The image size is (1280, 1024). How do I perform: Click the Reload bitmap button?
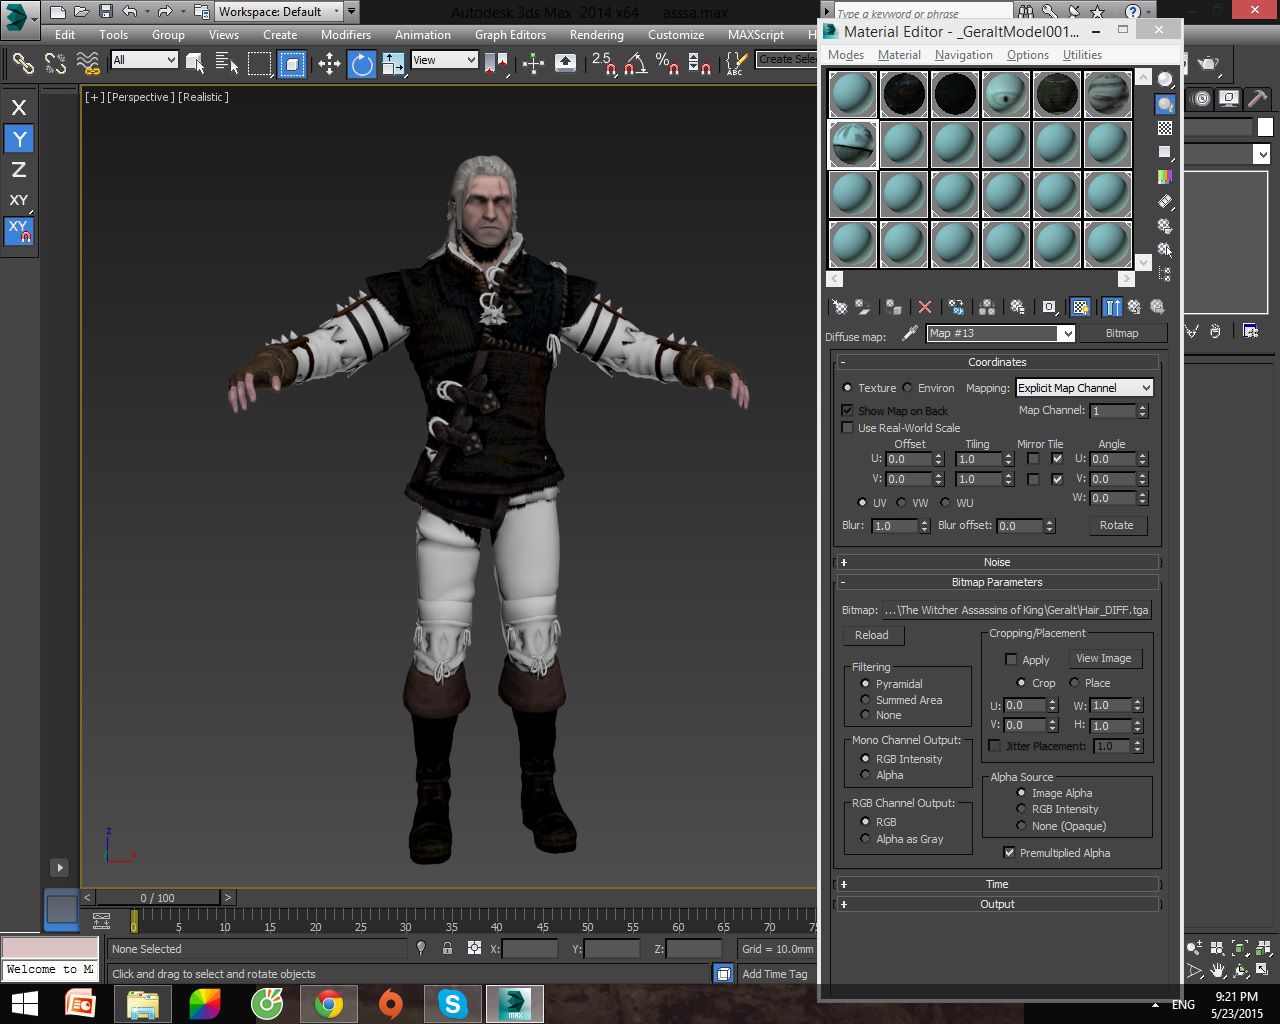tap(871, 635)
